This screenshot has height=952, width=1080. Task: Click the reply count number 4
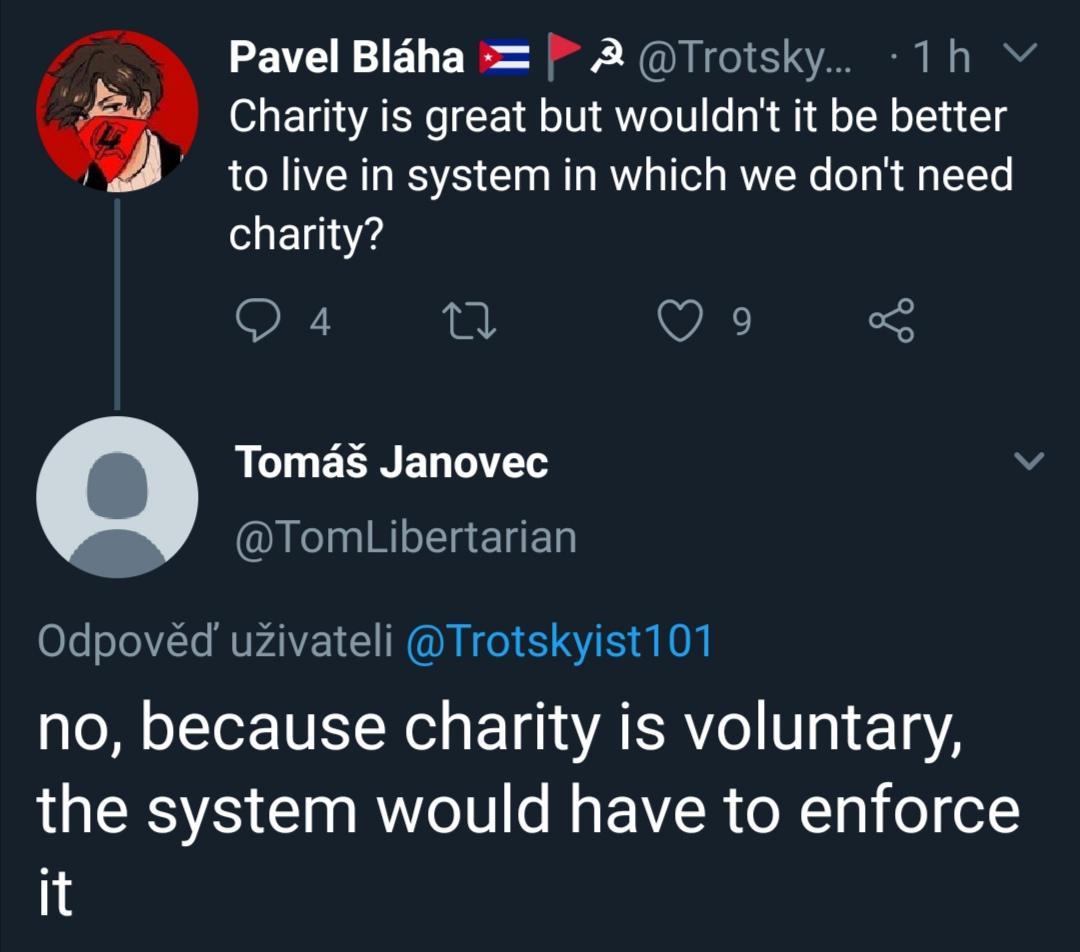(319, 322)
